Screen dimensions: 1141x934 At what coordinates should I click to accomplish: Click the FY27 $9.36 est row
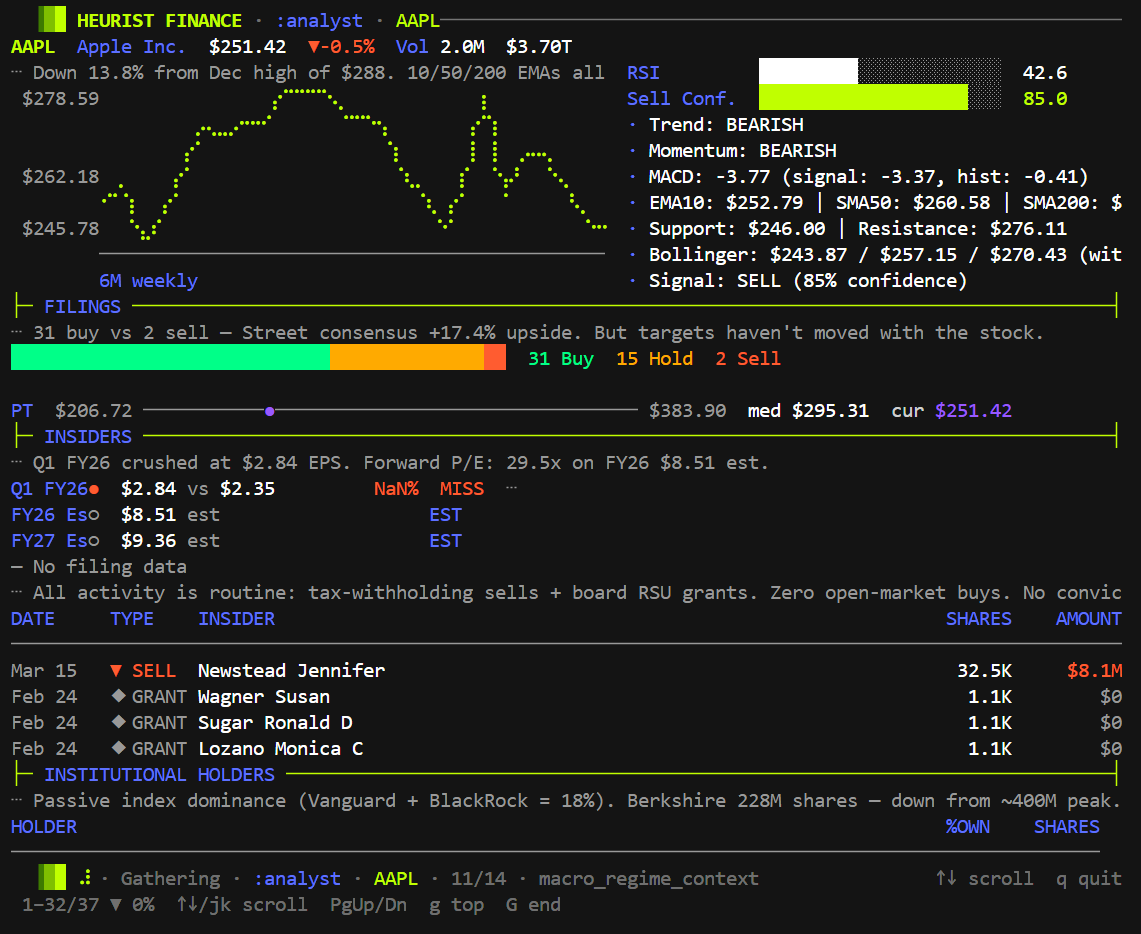(x=236, y=540)
